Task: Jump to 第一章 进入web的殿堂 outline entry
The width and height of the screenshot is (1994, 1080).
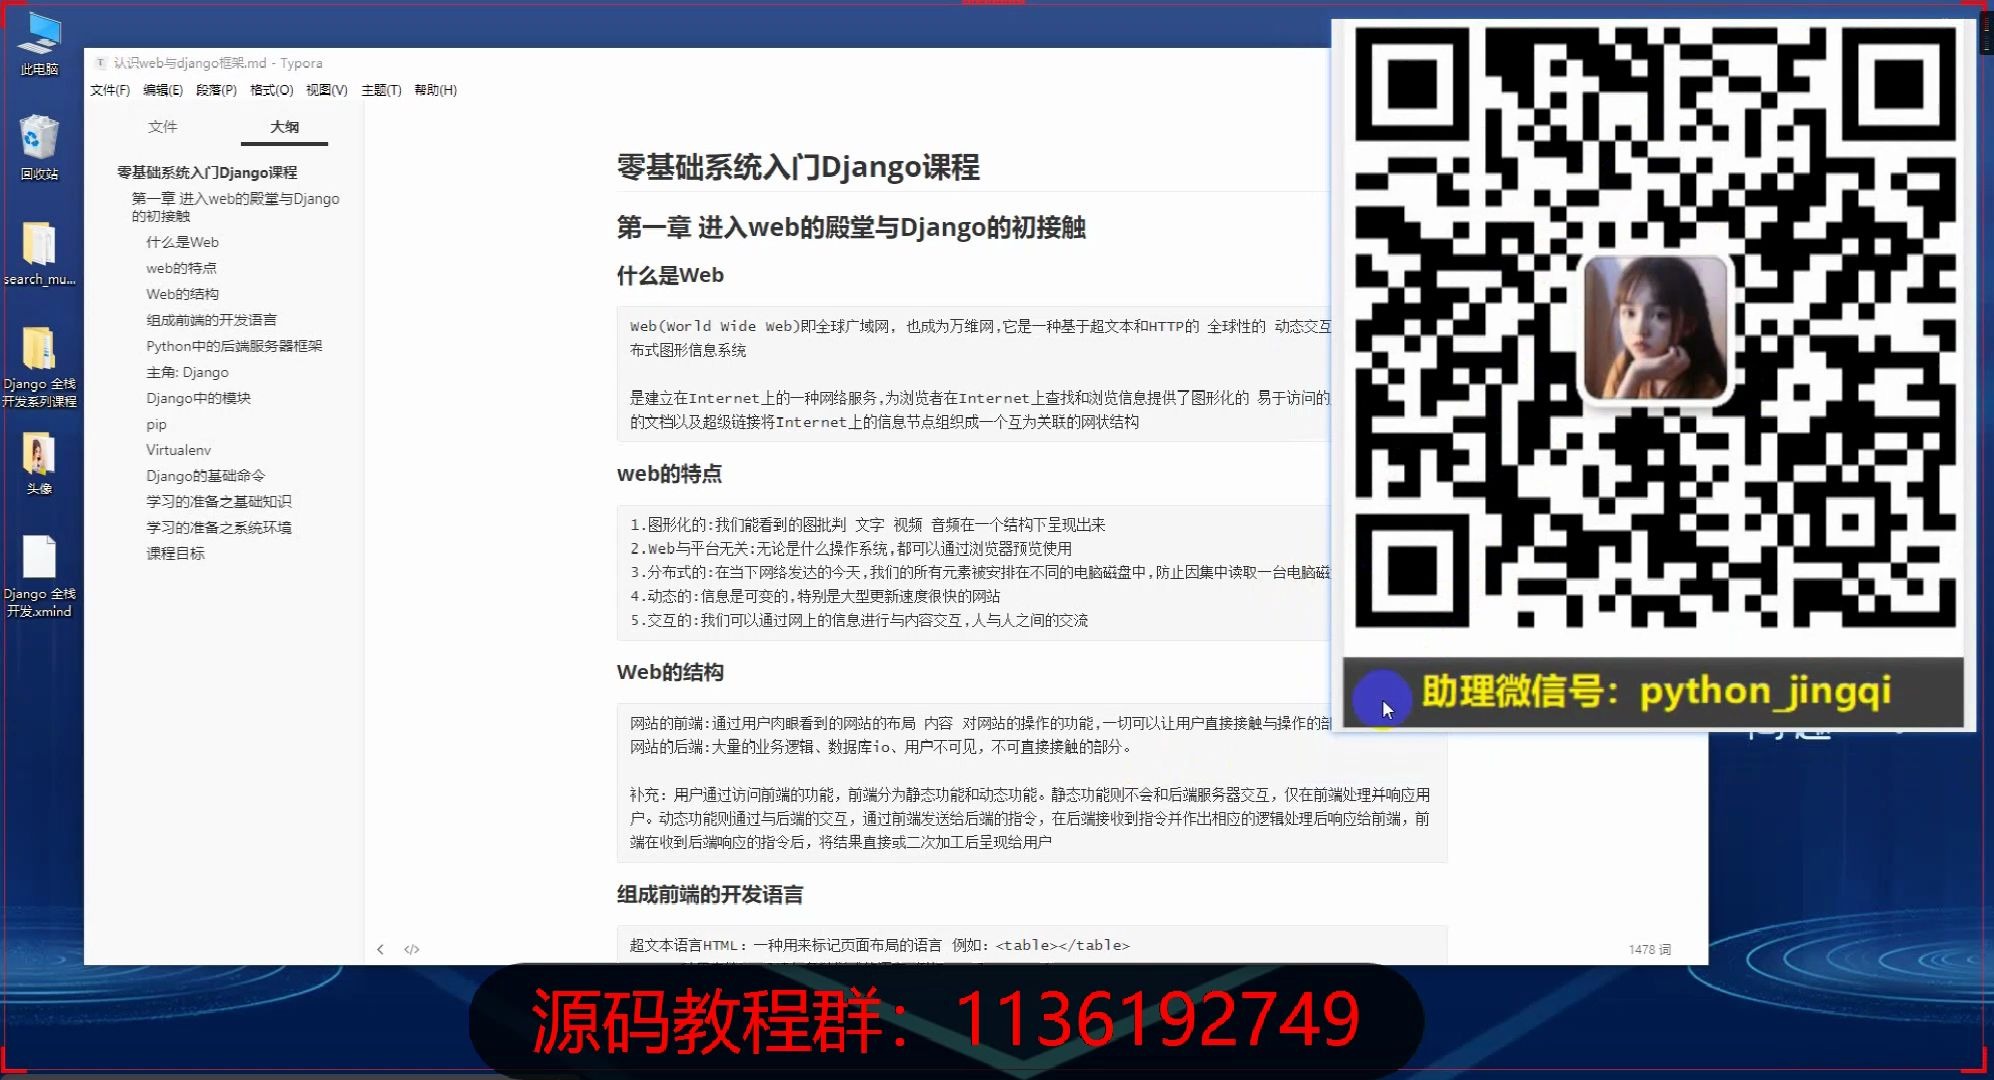Action: pyautogui.click(x=236, y=207)
